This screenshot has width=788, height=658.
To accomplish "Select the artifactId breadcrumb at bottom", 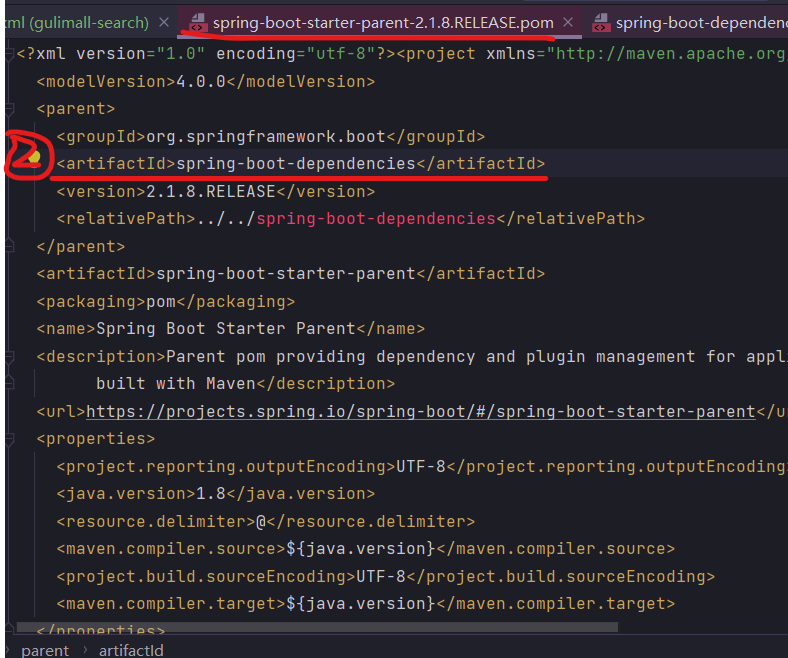I will [x=131, y=650].
